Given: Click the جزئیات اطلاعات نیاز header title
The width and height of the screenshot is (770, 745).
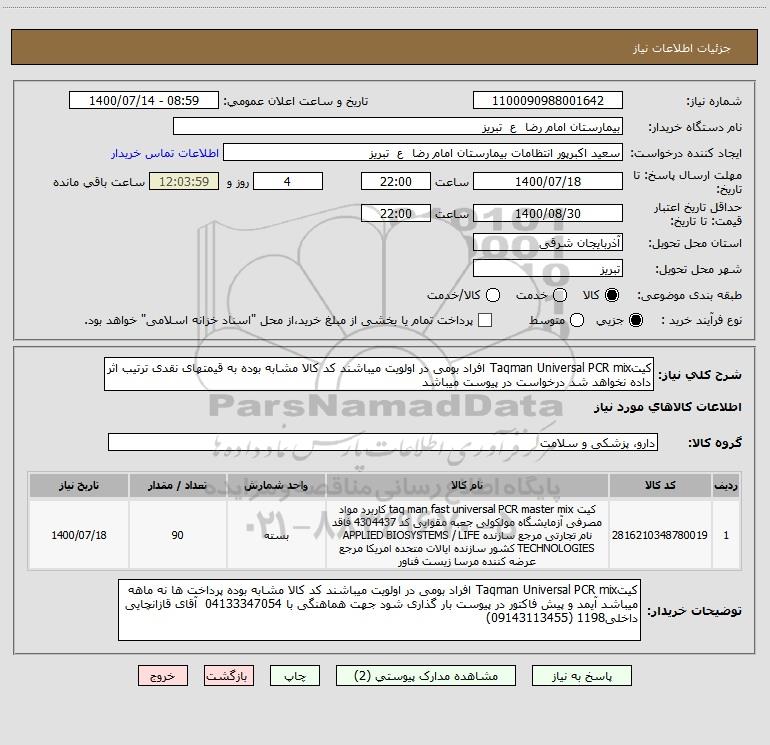Looking at the screenshot, I should 682,48.
